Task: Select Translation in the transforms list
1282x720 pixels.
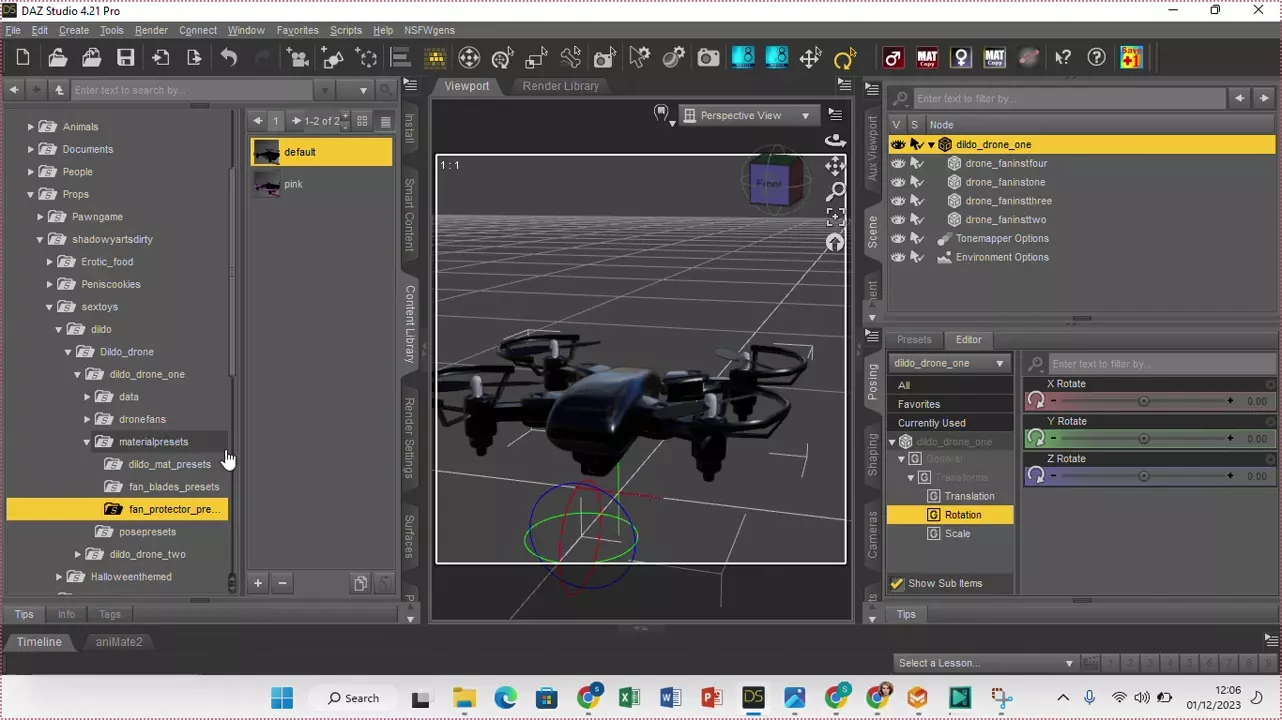Action: [969, 496]
